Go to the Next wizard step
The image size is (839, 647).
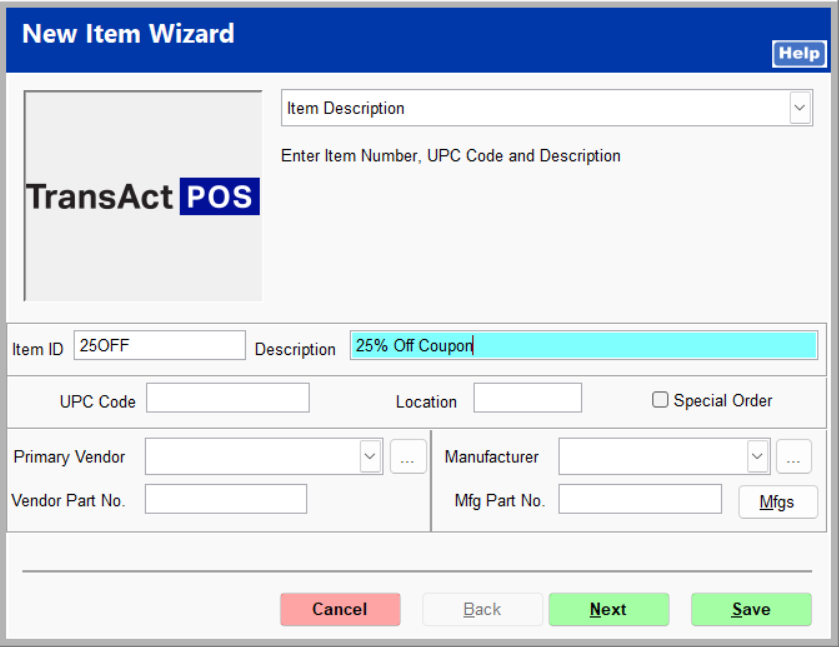(x=608, y=609)
